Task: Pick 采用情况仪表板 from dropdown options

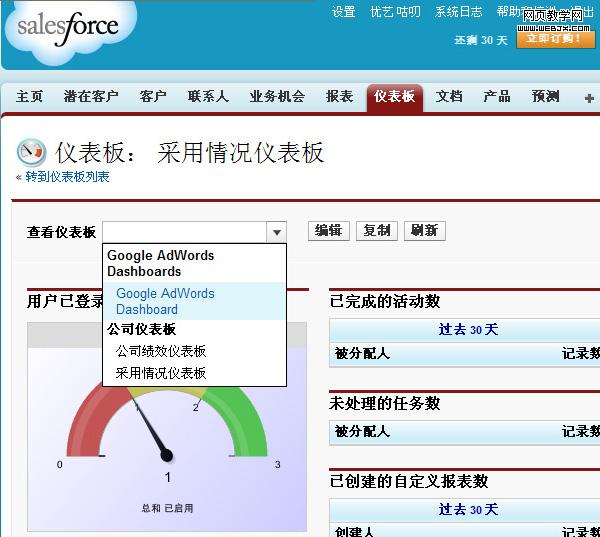Action: click(x=161, y=373)
